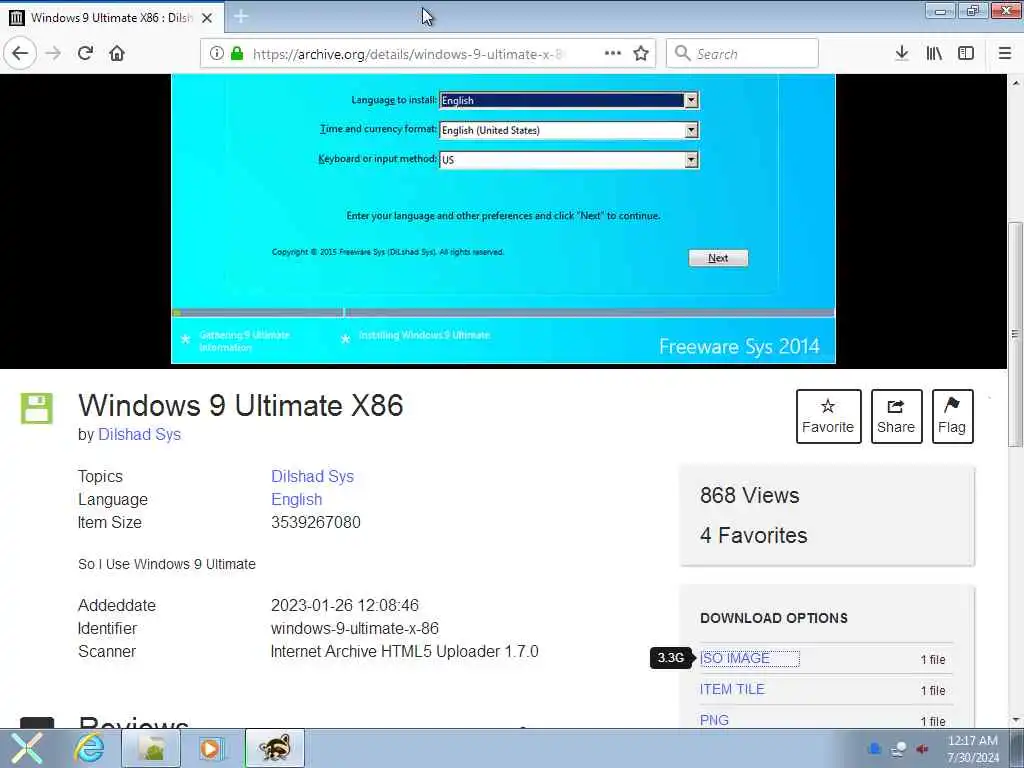Click the network tray icon

pyautogui.click(x=899, y=748)
